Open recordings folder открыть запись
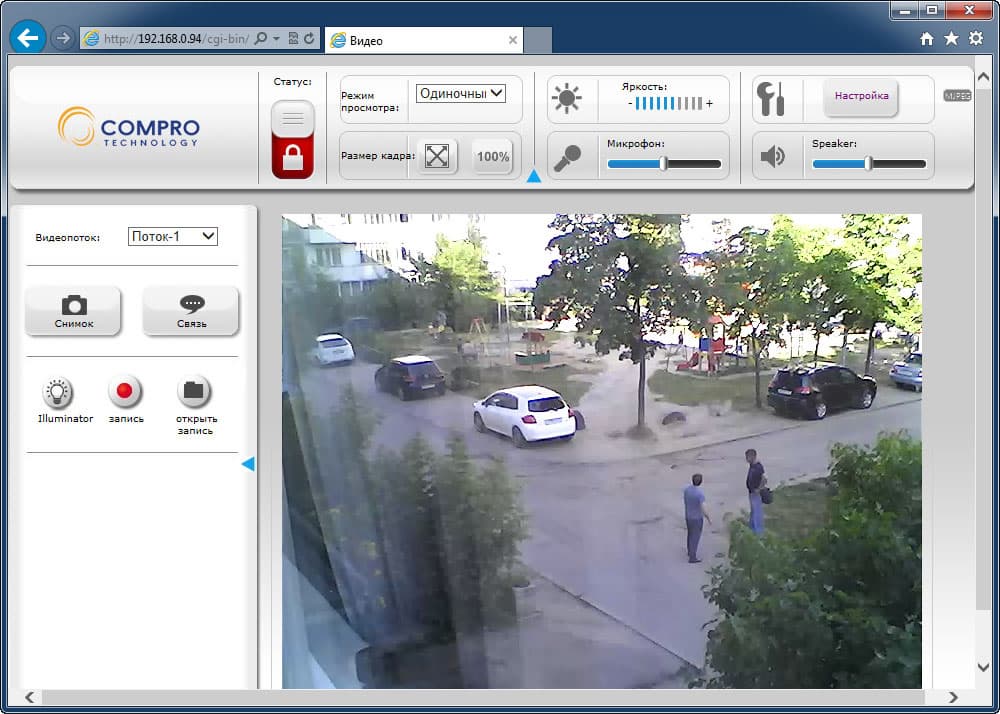The image size is (1000, 714). tap(193, 391)
